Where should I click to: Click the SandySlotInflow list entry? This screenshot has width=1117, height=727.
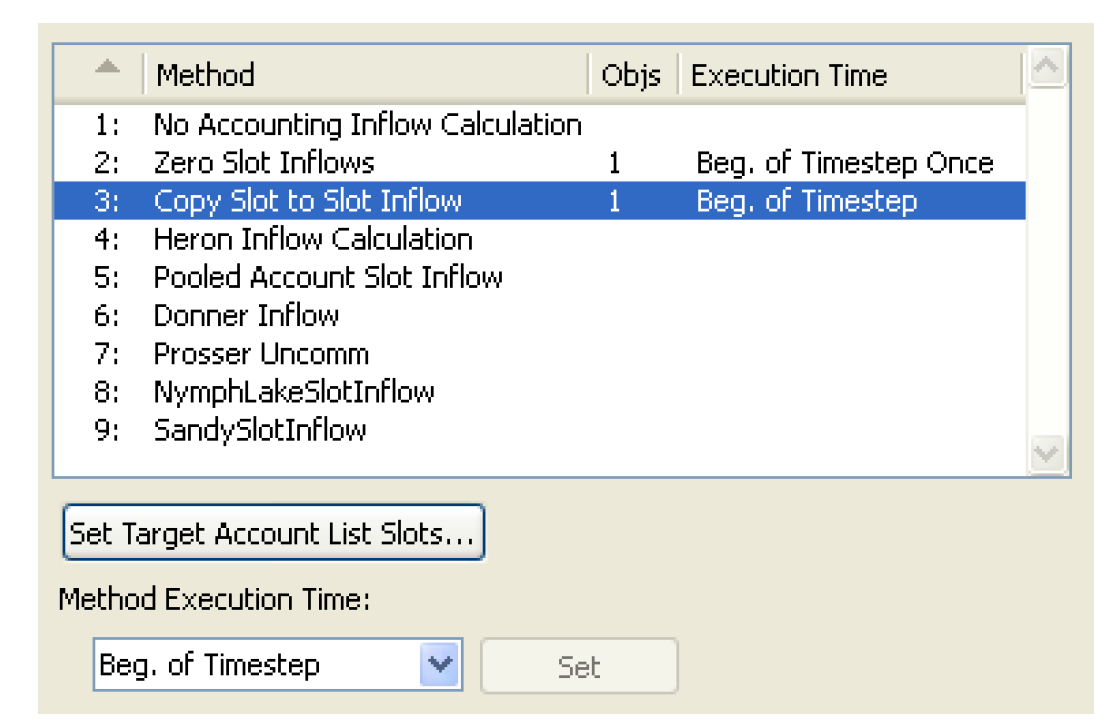[x=260, y=431]
